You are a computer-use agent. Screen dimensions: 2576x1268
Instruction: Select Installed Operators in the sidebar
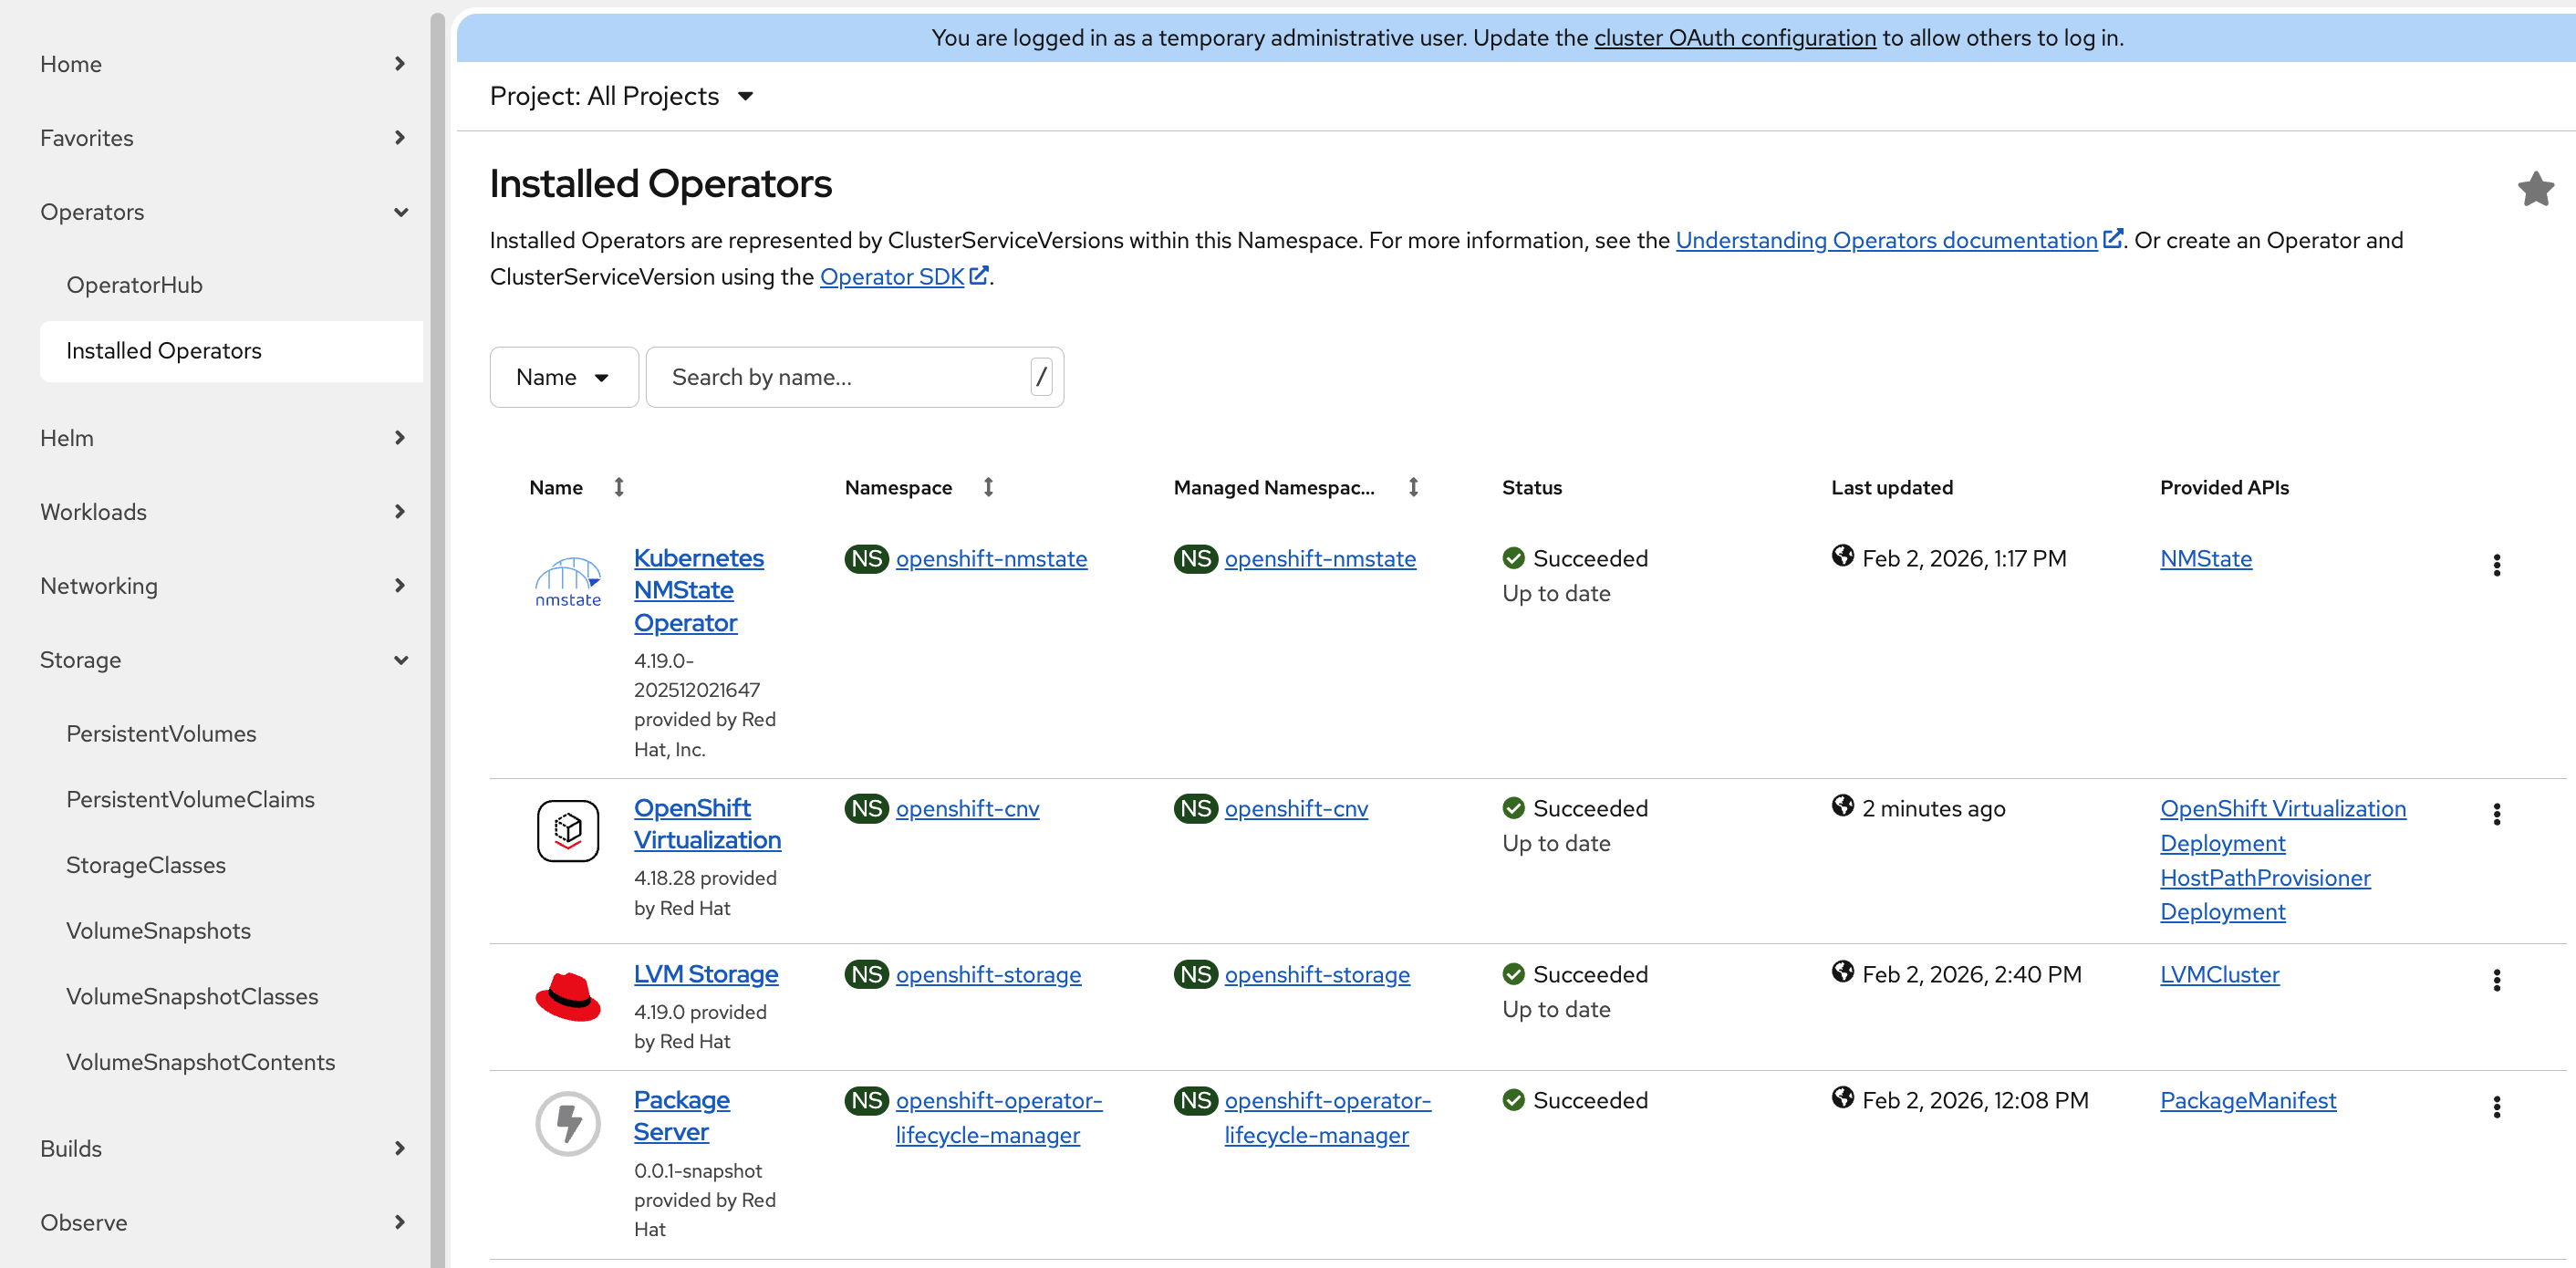click(x=232, y=351)
